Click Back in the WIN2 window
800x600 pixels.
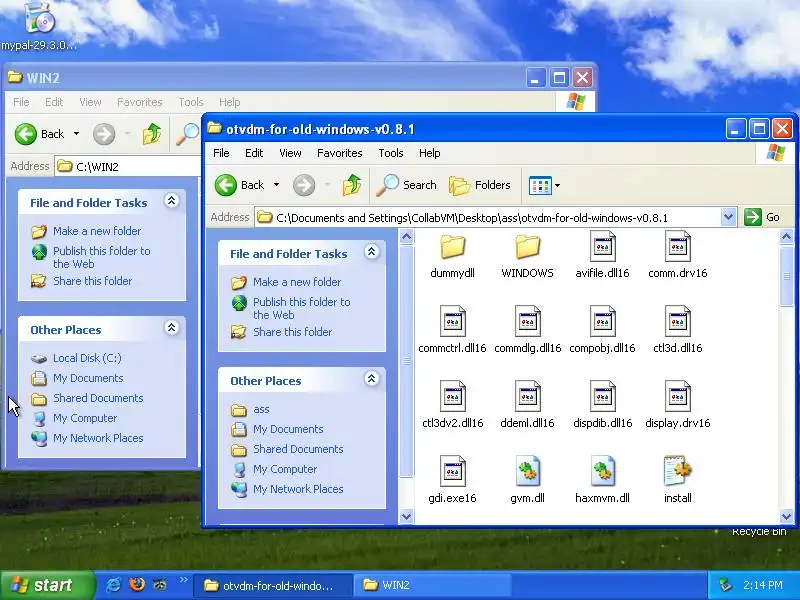[40, 134]
